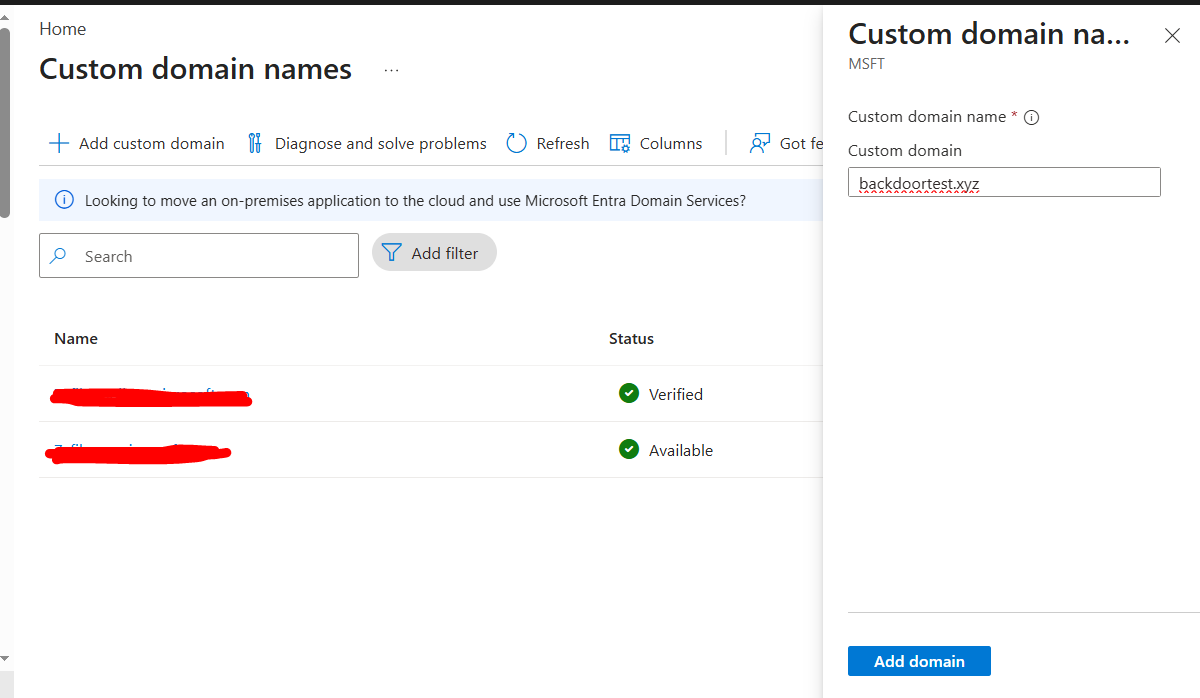Click the feedback person icon in toolbar
The image size is (1200, 698).
coord(760,143)
